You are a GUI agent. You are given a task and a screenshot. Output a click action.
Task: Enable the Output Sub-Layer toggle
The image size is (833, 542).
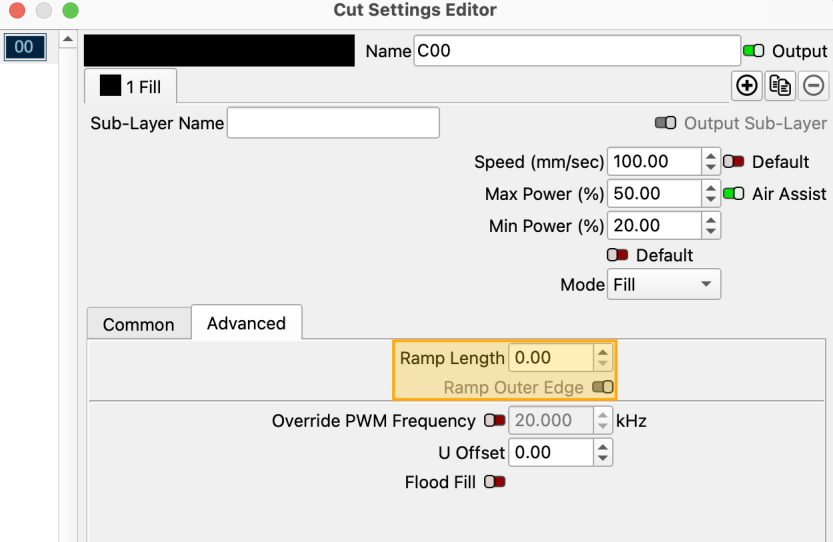click(x=666, y=123)
